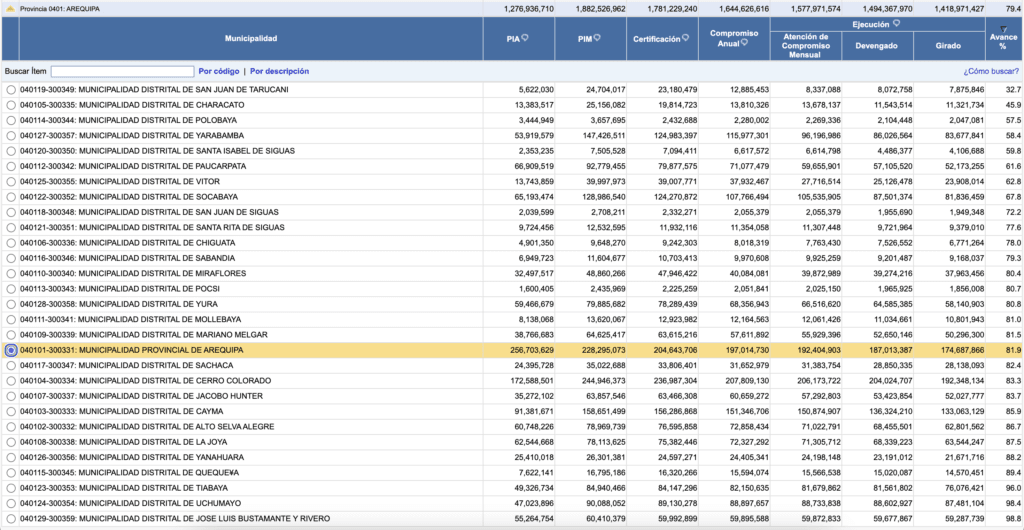
Task: Pick the radio button for Distrital de Miraflores
Action: pyautogui.click(x=11, y=273)
